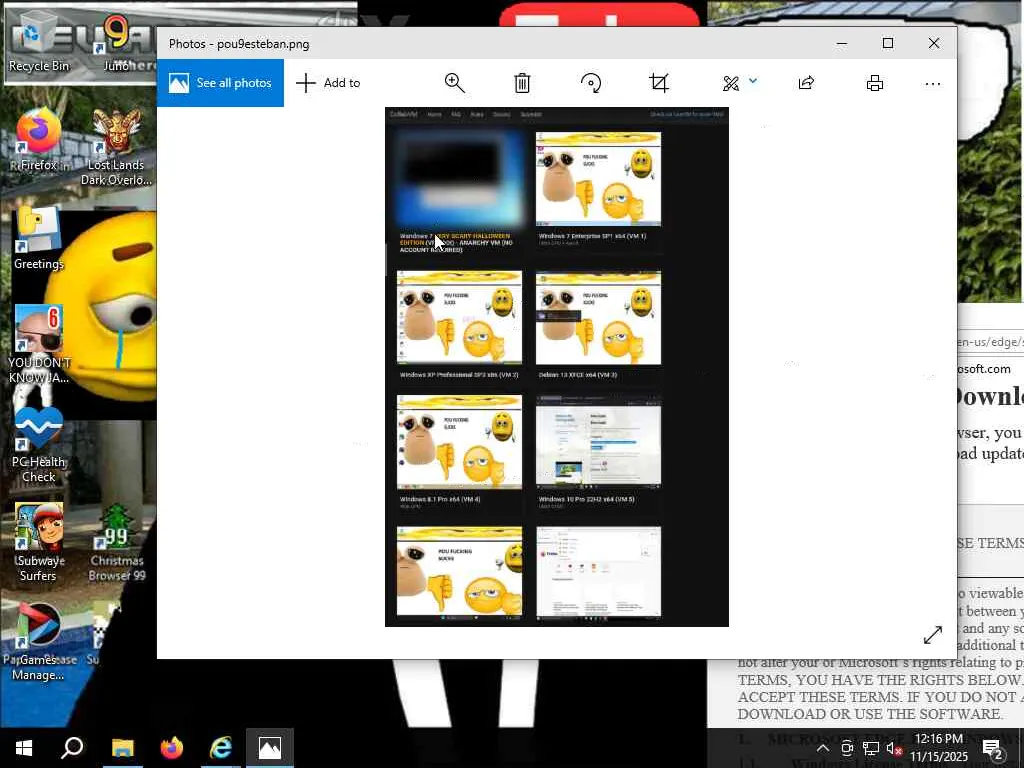Select the Firefox desktop shortcut
1024x768 pixels.
point(39,138)
